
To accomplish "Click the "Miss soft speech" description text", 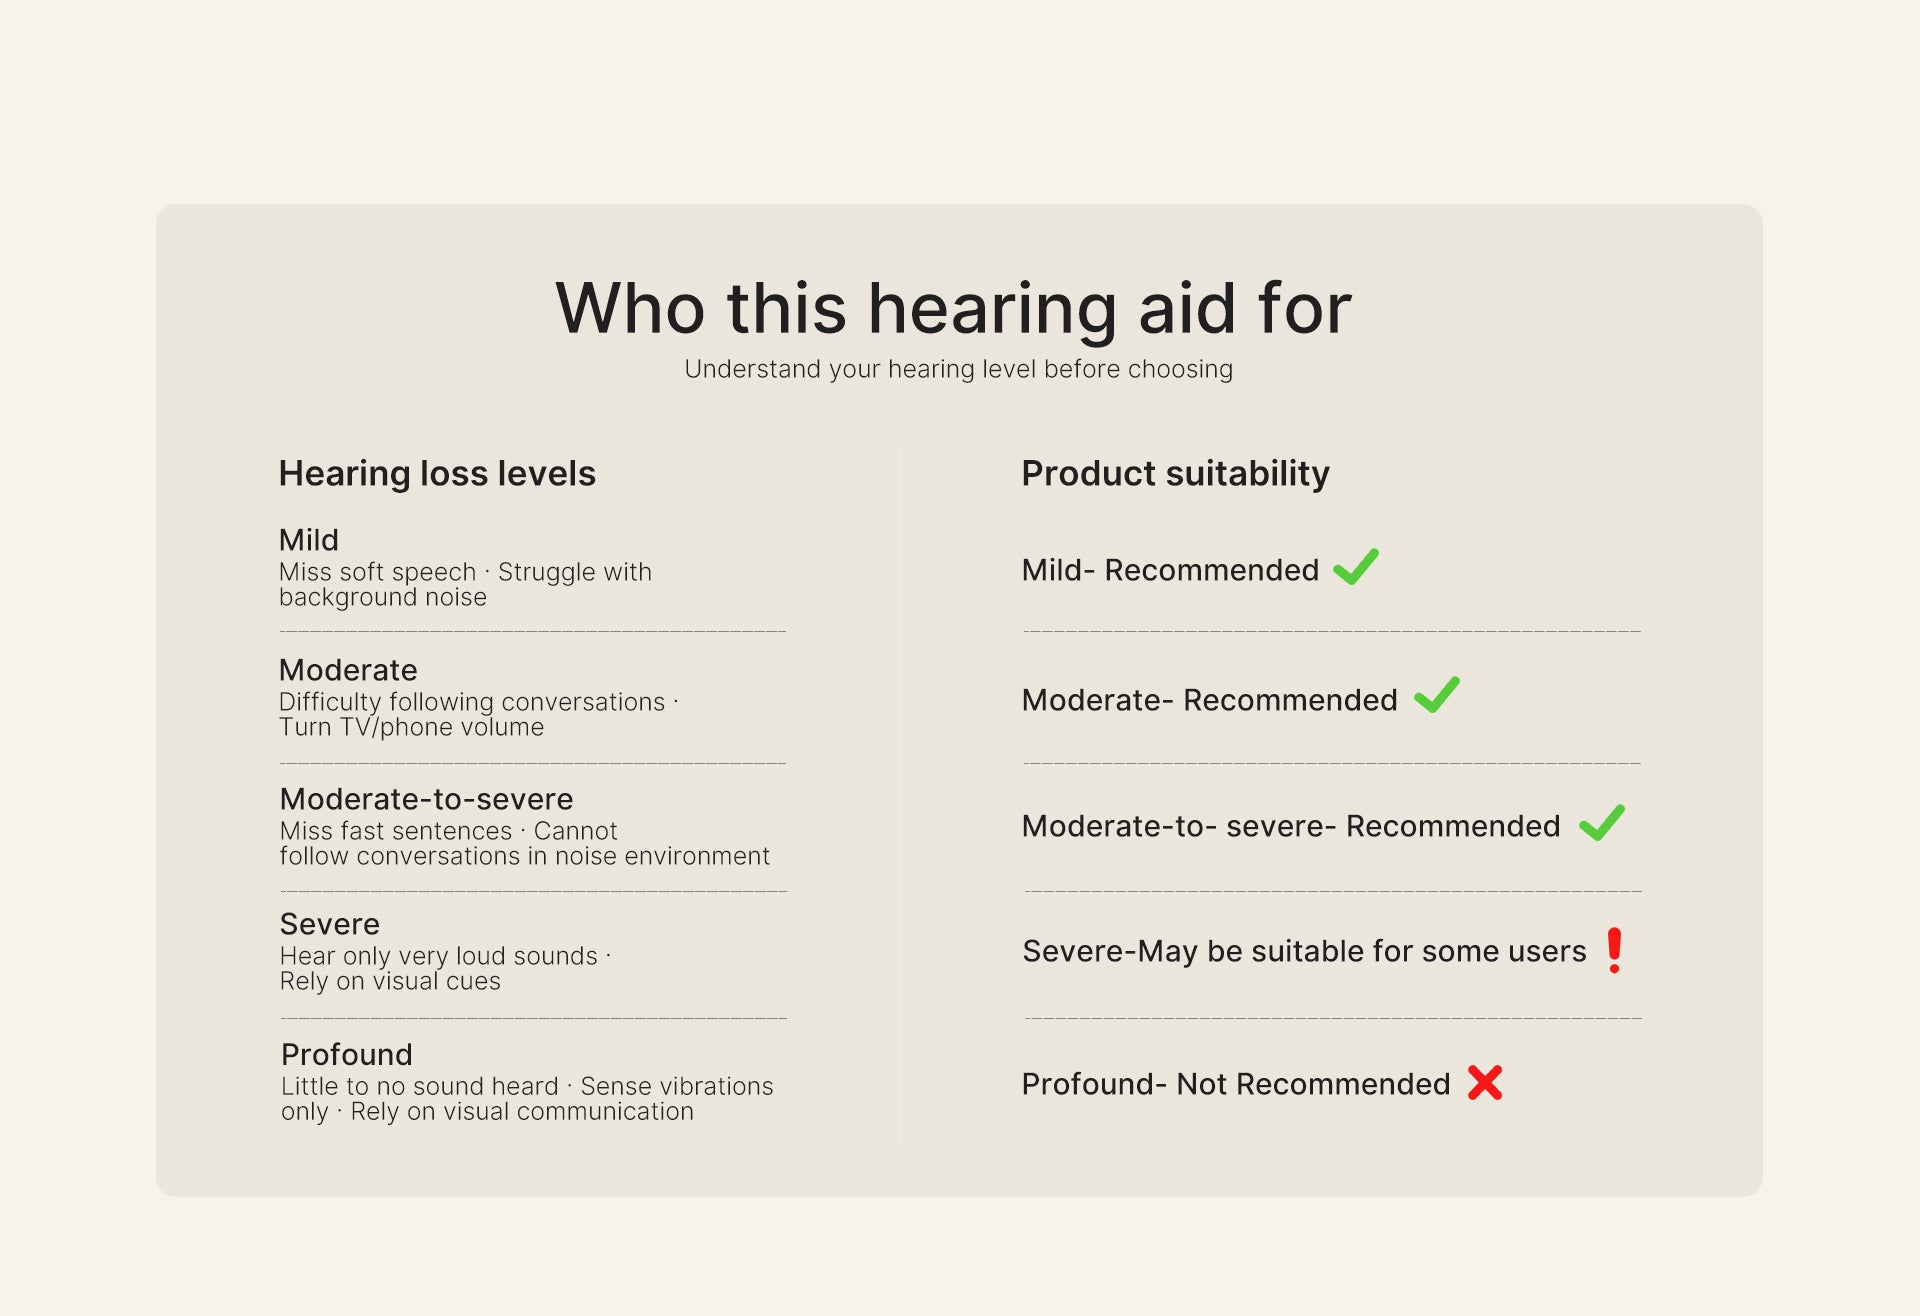I will pyautogui.click(x=377, y=572).
